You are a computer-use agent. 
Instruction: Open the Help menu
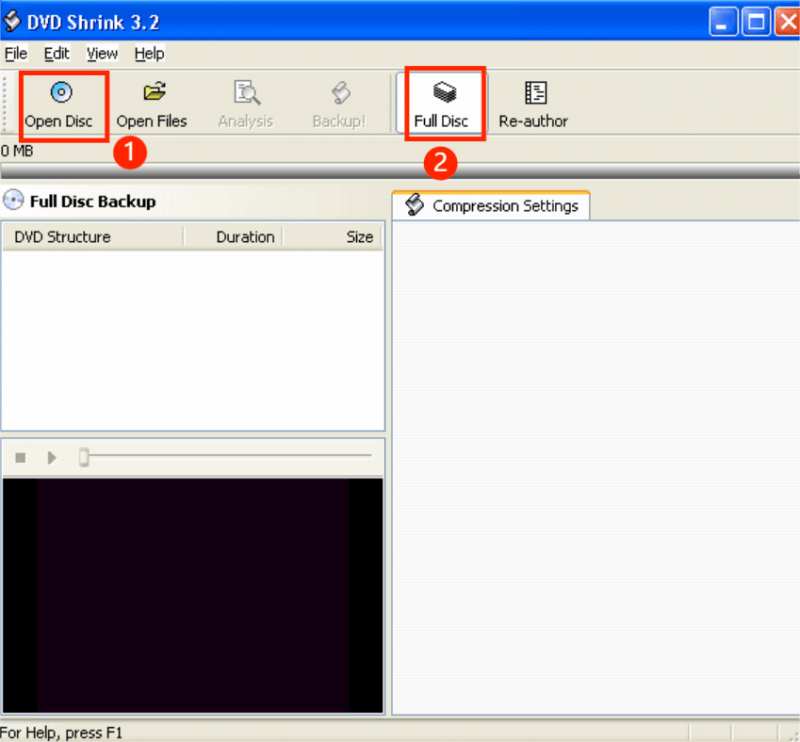tap(149, 53)
